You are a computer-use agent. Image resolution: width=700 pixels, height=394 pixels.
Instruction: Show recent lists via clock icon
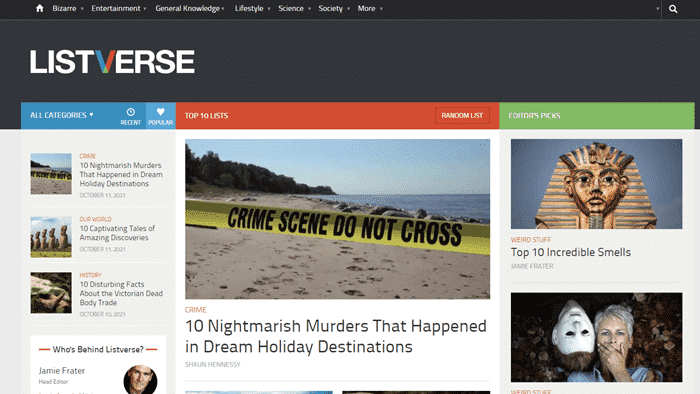point(130,116)
